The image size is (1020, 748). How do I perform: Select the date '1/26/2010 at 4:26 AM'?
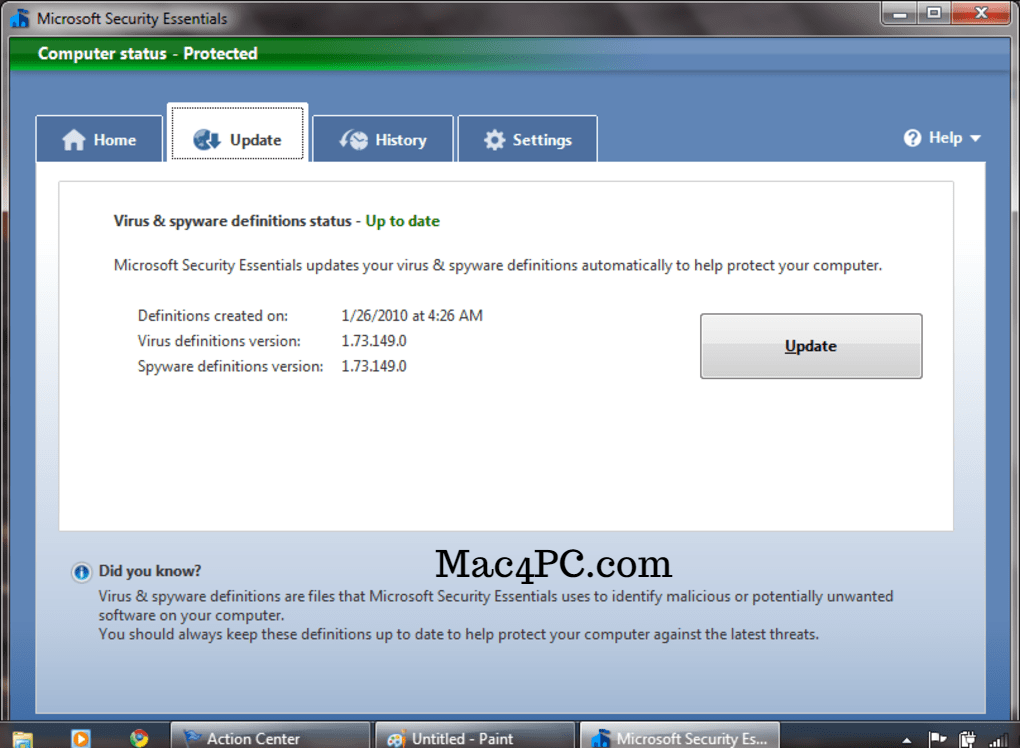(x=412, y=315)
